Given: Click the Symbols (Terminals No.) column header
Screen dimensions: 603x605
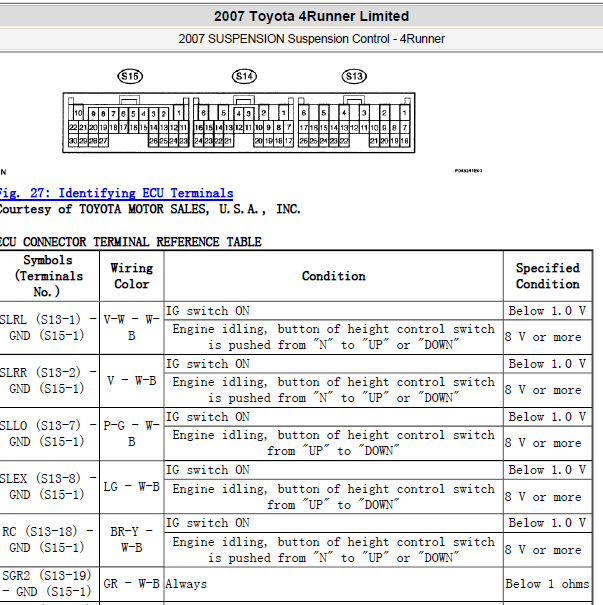Looking at the screenshot, I should point(49,276).
